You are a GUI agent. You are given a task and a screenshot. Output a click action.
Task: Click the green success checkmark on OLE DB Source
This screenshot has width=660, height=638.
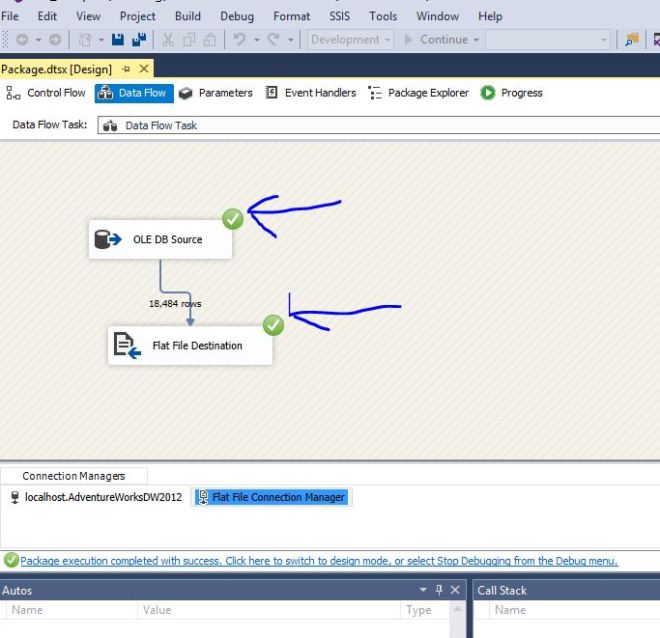(x=233, y=219)
